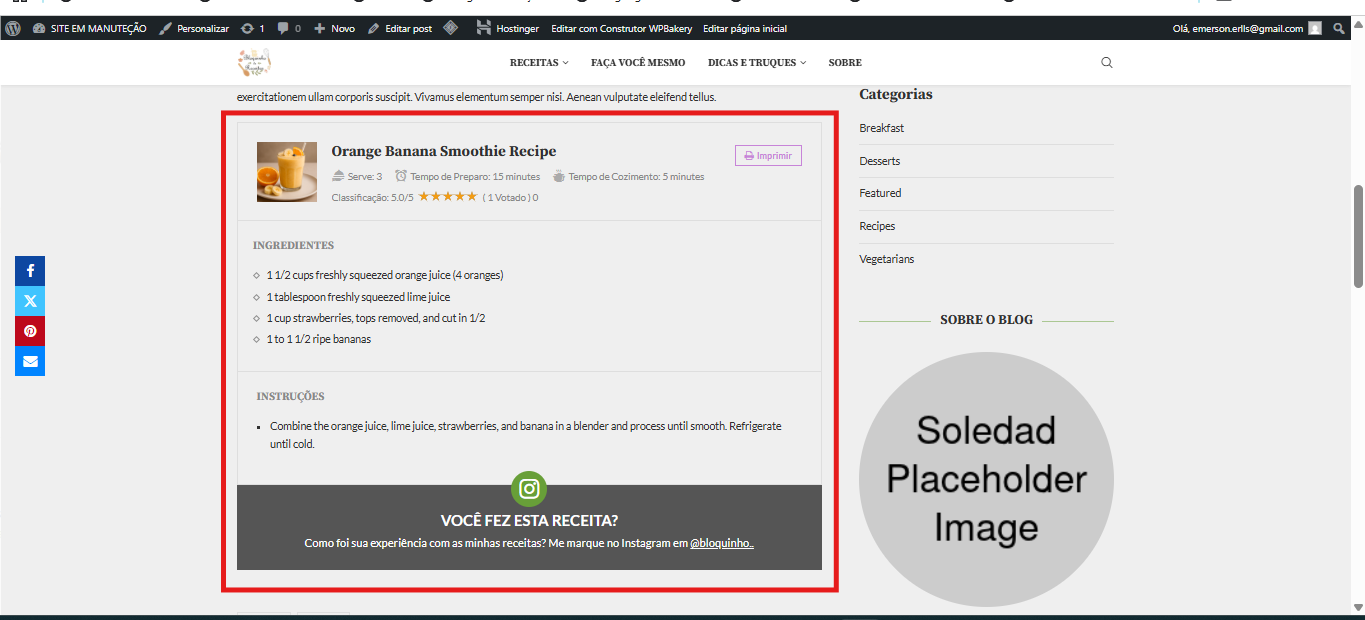Share post by email icon
This screenshot has width=1365, height=620.
point(30,361)
